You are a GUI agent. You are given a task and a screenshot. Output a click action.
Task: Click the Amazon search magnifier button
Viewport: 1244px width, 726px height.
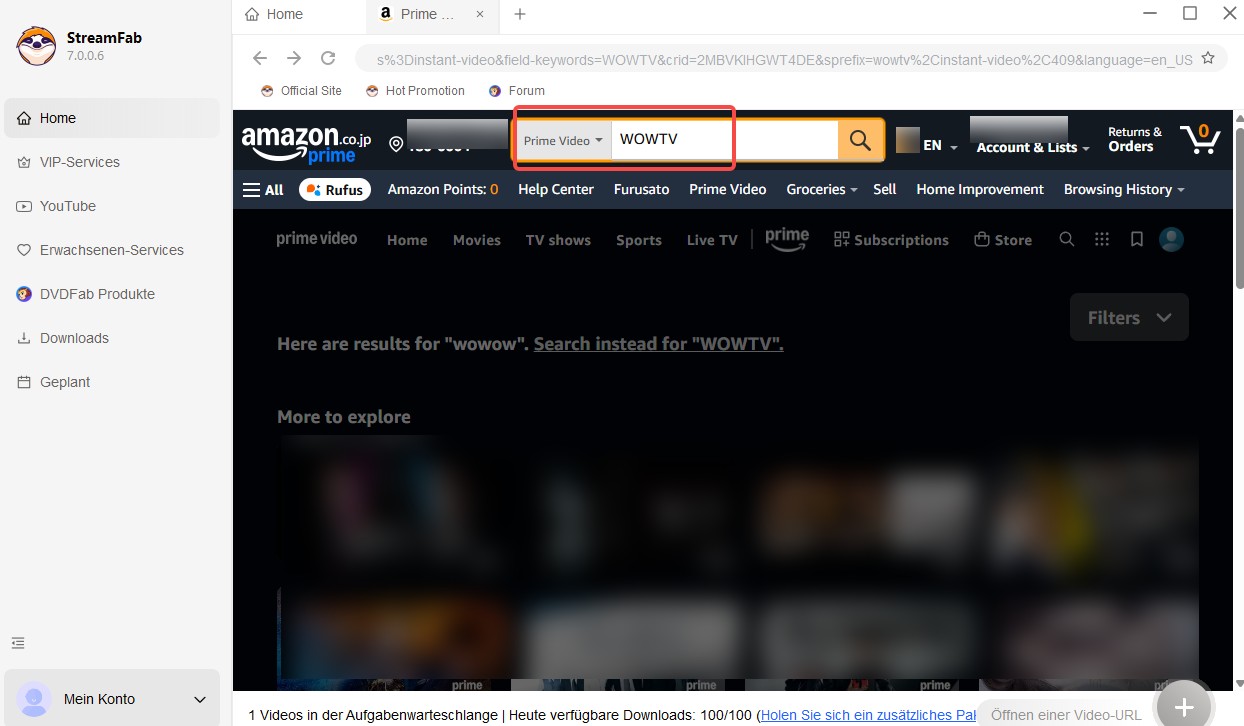859,140
